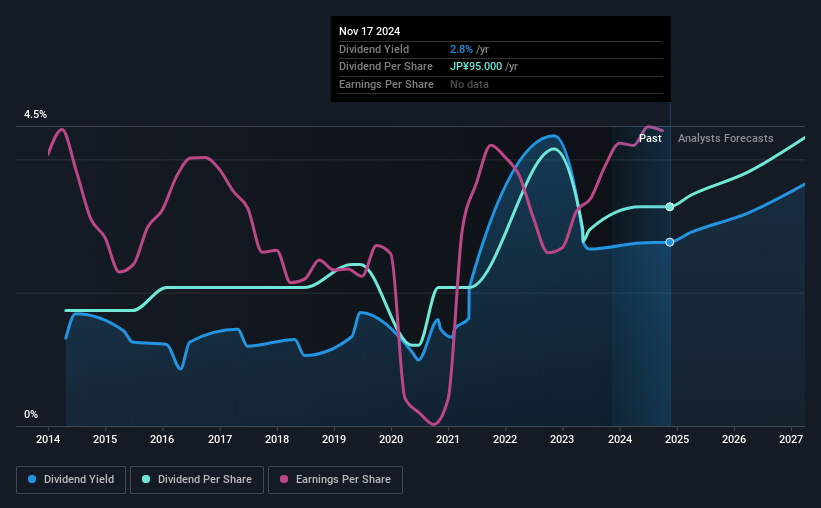Click 'No data' earnings per share value
The width and height of the screenshot is (821, 508).
(x=469, y=84)
